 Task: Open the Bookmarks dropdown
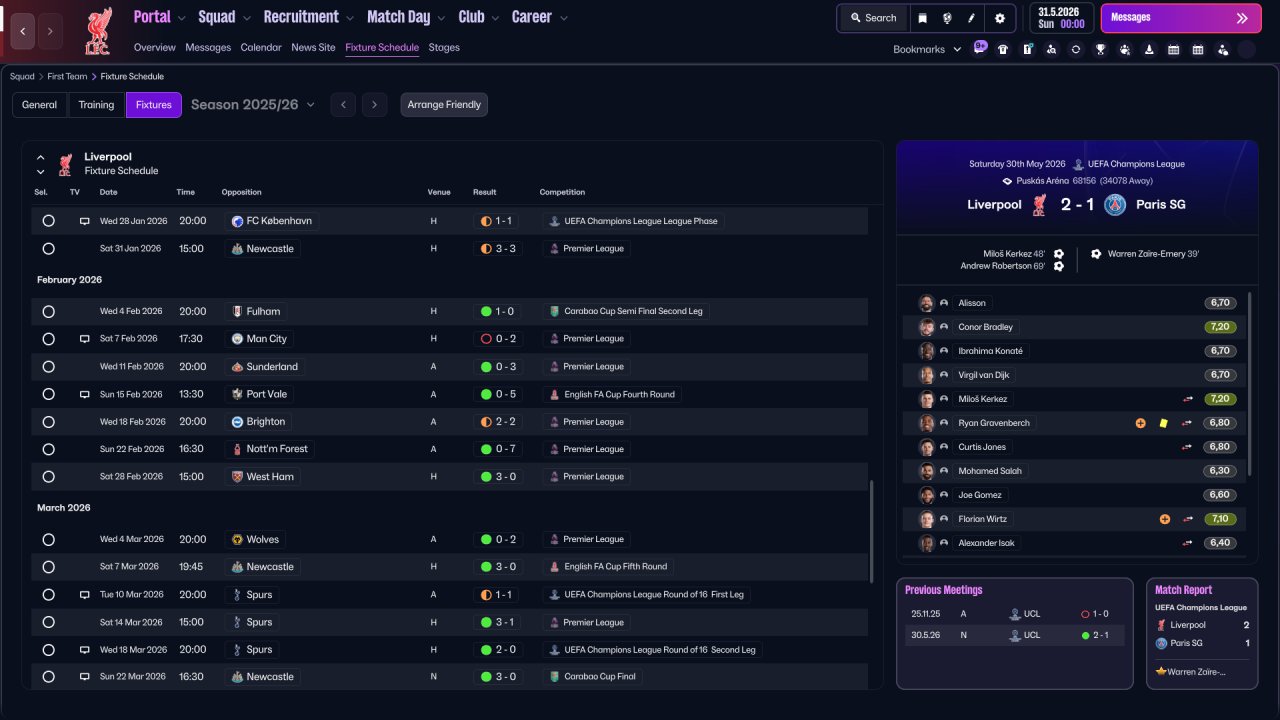click(927, 49)
